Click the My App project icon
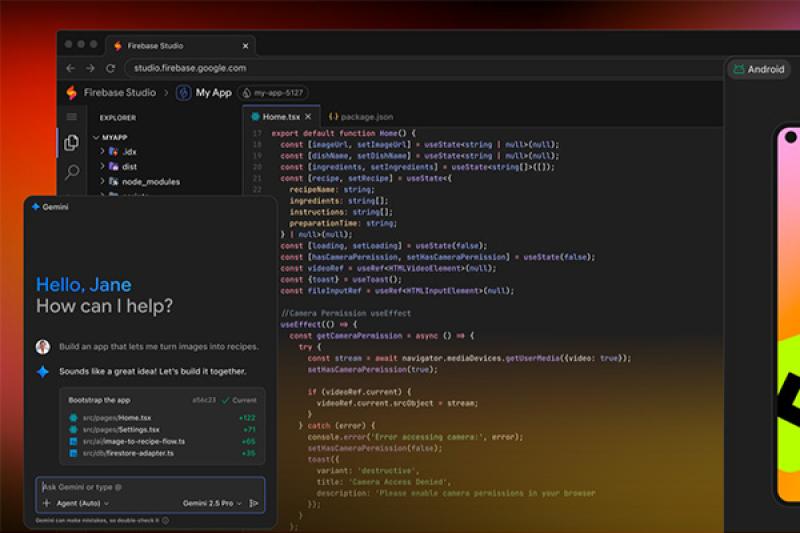Viewport: 800px width, 533px height. pos(183,93)
